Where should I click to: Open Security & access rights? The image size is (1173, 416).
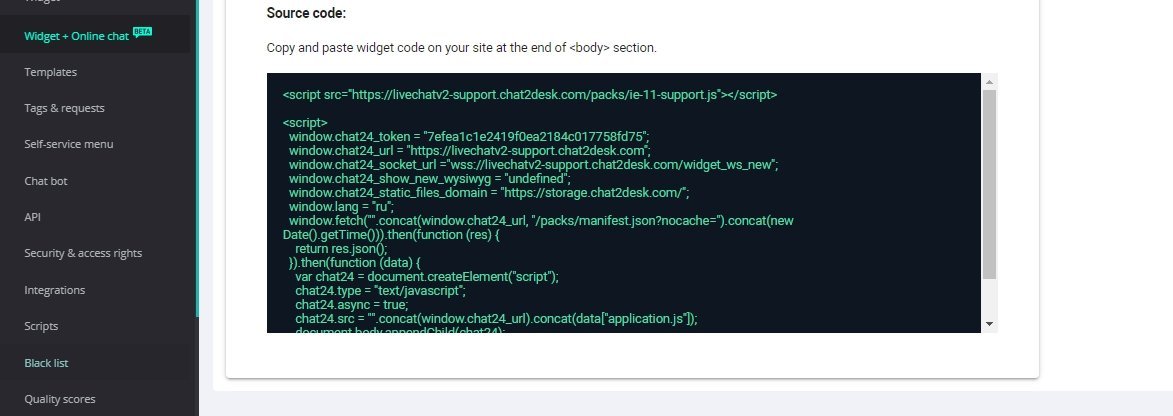[83, 254]
